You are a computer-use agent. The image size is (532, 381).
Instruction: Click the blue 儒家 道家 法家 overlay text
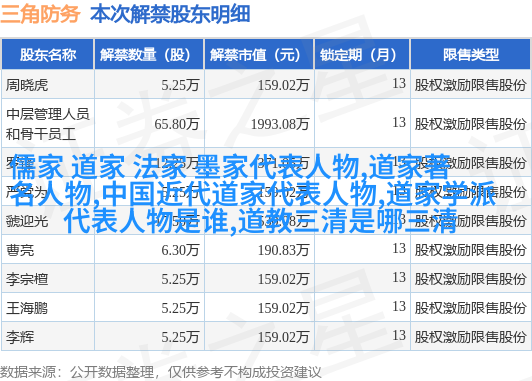pos(254,194)
